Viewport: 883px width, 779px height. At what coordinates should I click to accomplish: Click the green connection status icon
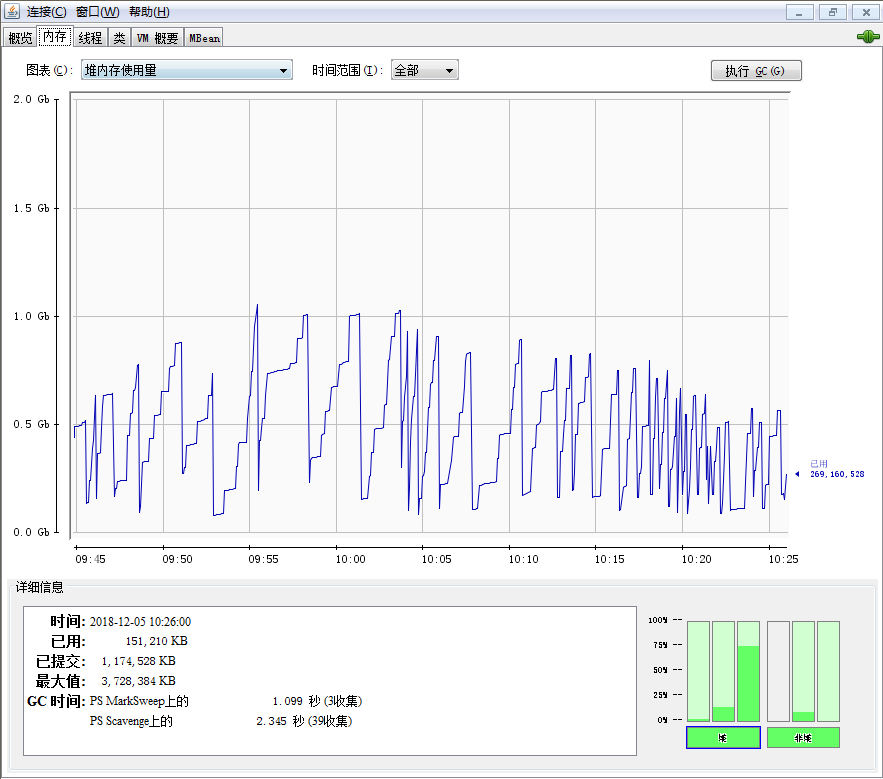(866, 37)
